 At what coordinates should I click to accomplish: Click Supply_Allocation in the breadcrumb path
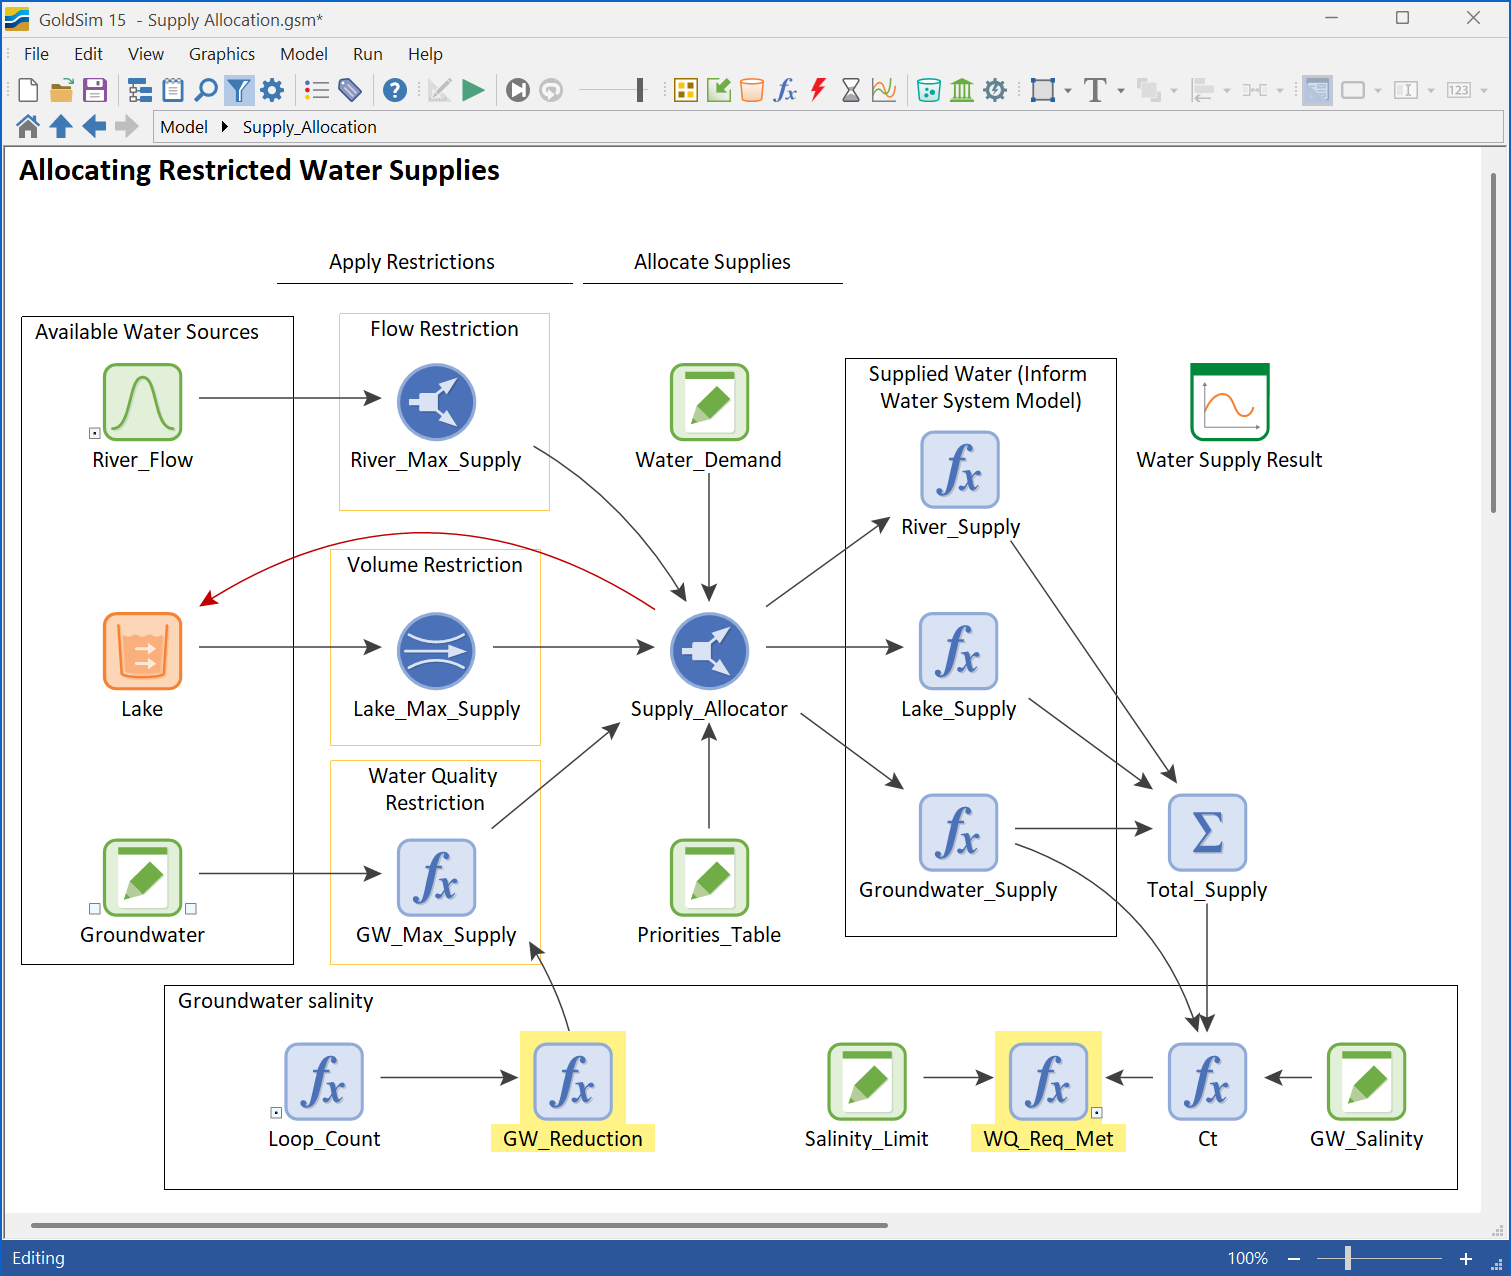(310, 127)
